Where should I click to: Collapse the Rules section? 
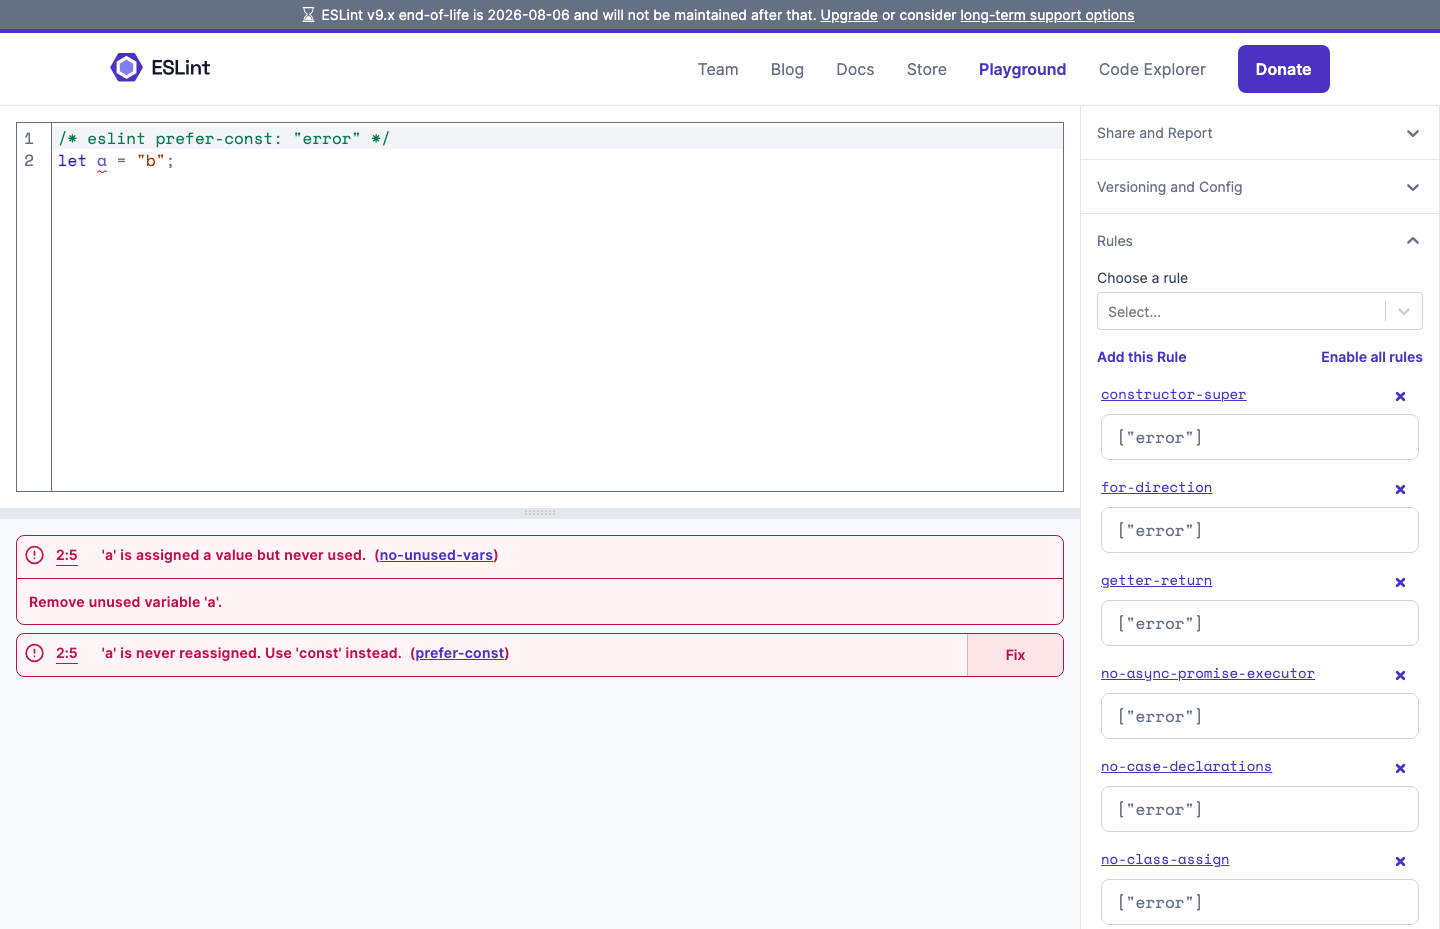(x=1260, y=241)
